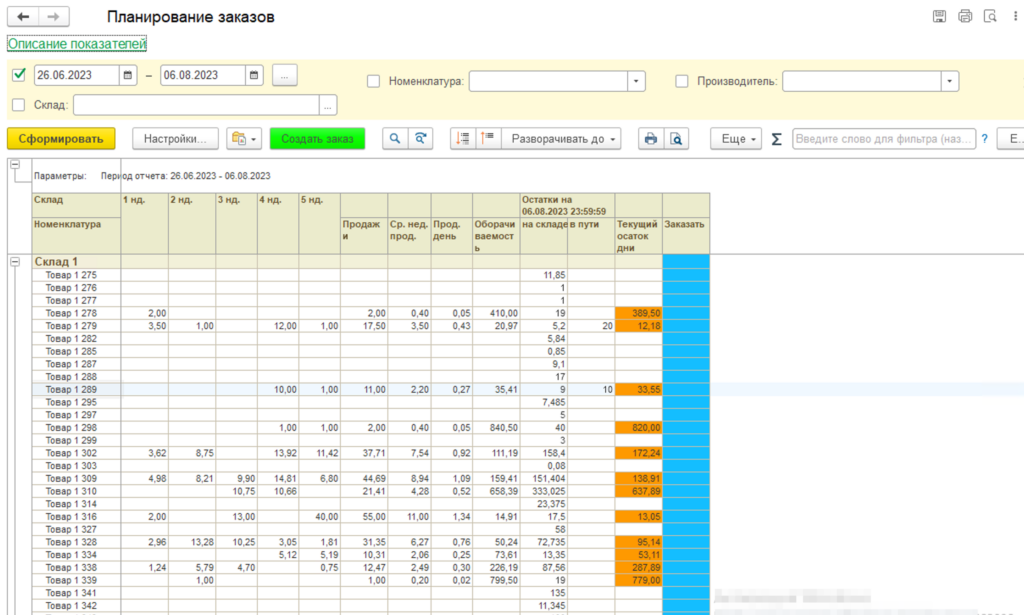Click the в пути value 20 for Товар 1 279
The width and height of the screenshot is (1024, 615).
tap(591, 326)
